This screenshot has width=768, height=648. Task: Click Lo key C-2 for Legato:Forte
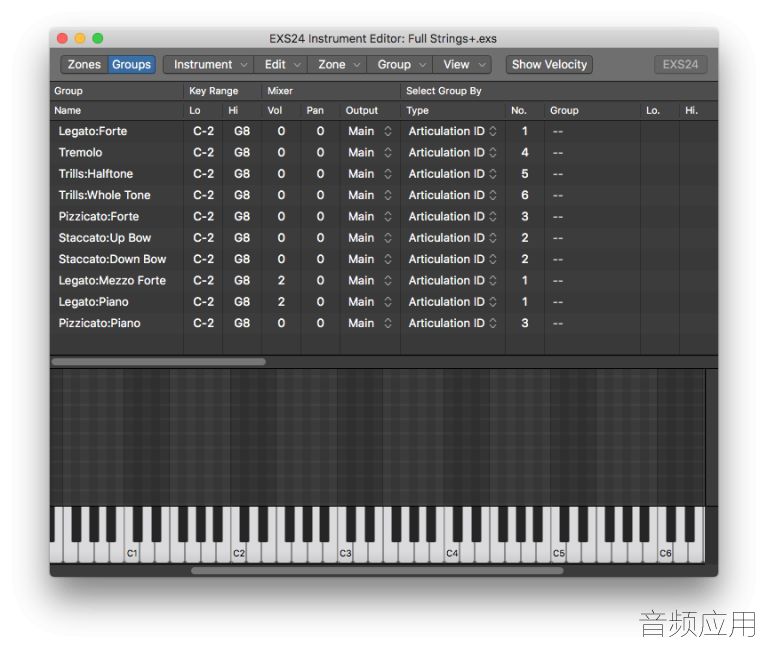(x=203, y=131)
